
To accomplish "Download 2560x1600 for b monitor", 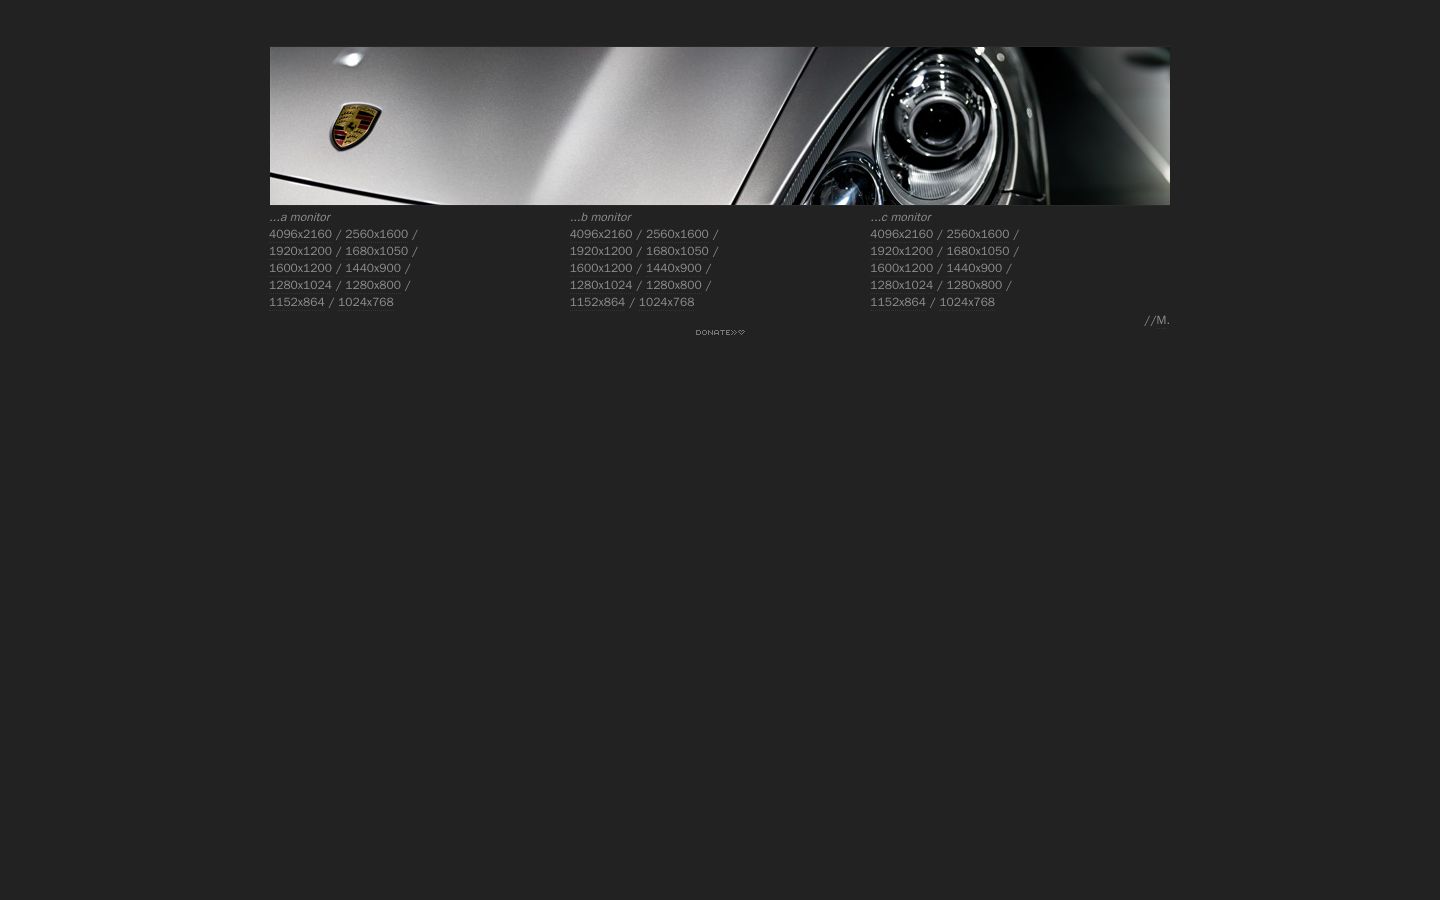I will [x=677, y=234].
